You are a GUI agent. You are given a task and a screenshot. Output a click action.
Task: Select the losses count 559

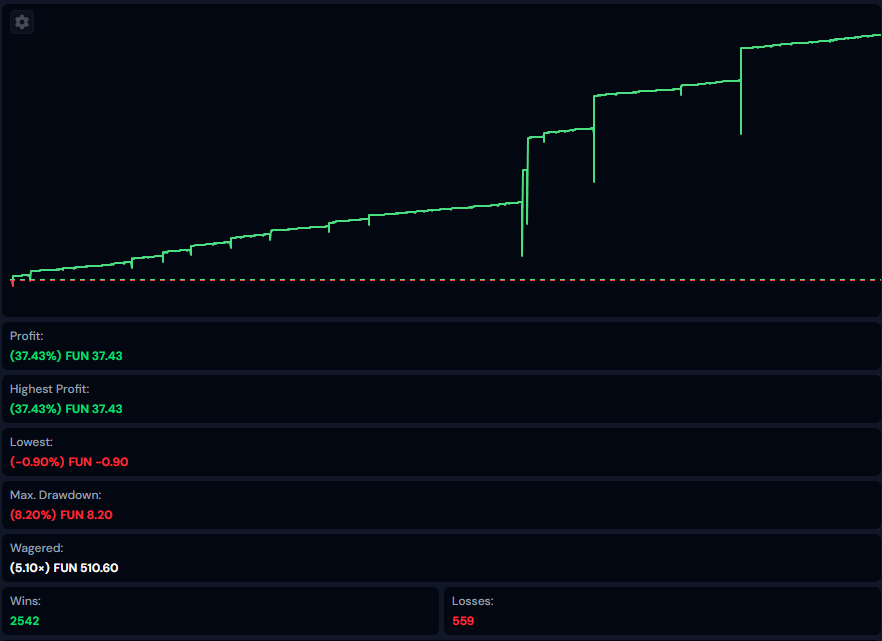tap(463, 621)
